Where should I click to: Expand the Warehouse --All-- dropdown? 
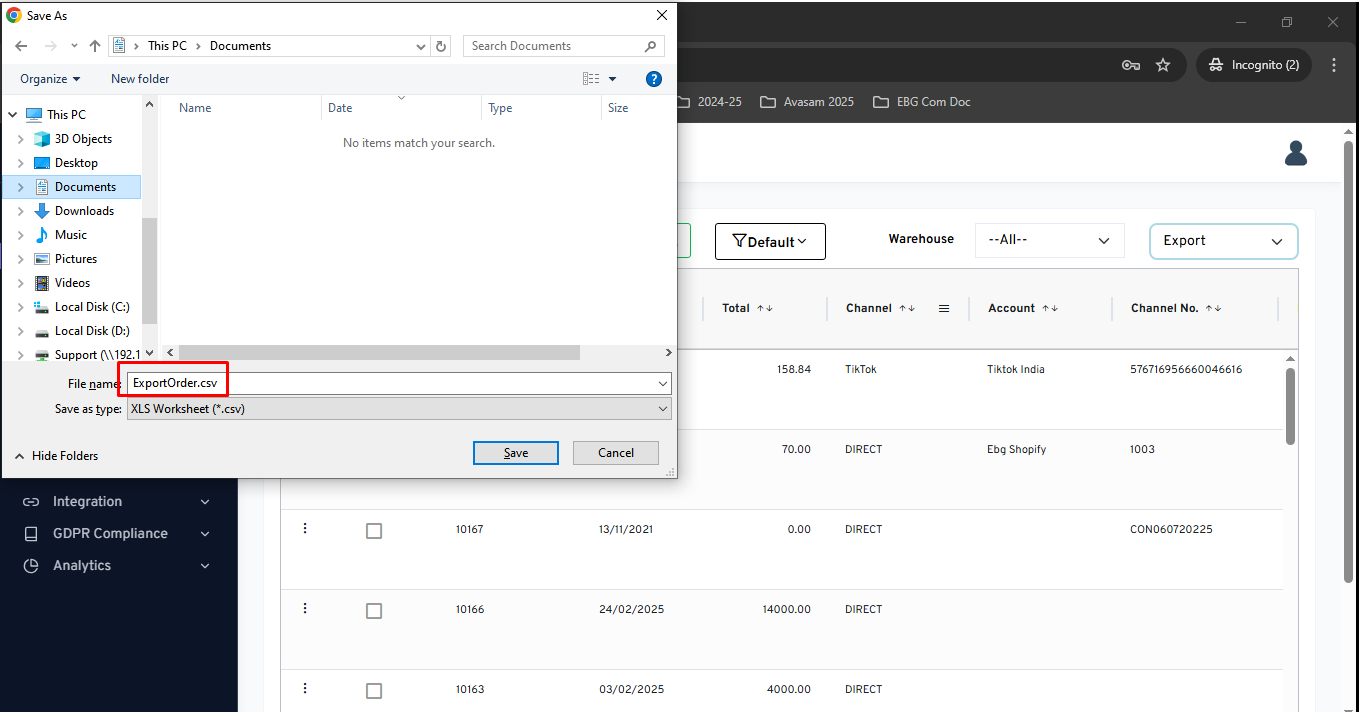point(1049,241)
